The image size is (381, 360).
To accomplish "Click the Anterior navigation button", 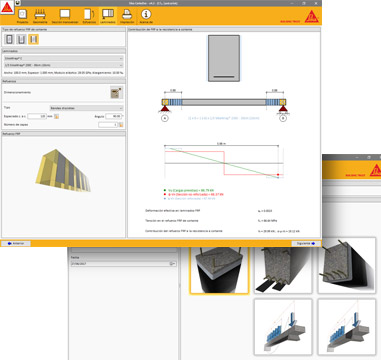I will 16,243.
